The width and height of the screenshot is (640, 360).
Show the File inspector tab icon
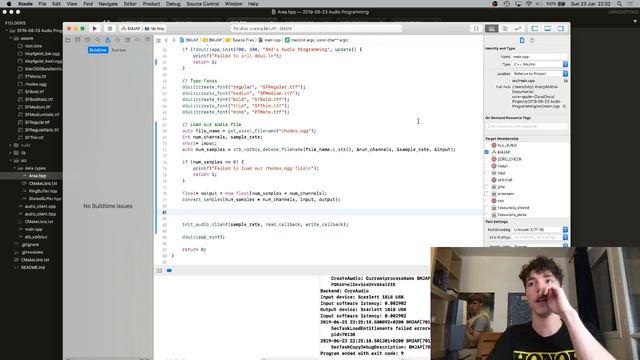(522, 40)
